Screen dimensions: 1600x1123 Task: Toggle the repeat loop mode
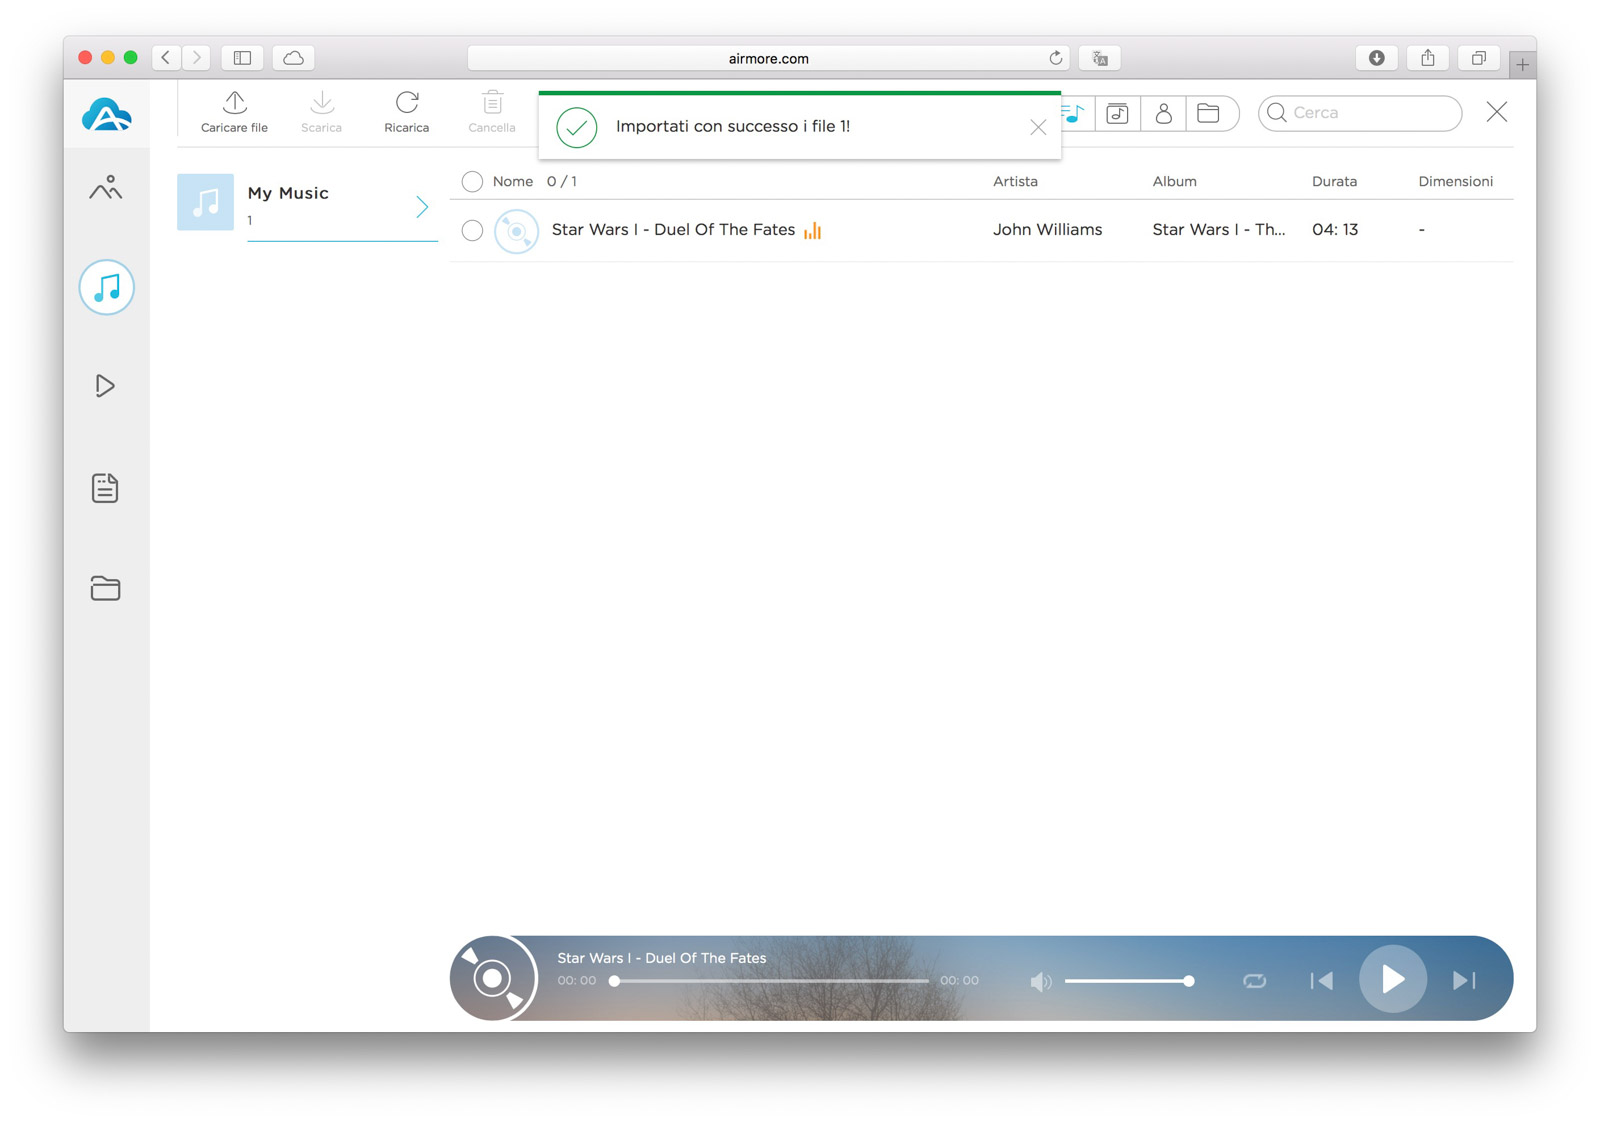pyautogui.click(x=1254, y=981)
